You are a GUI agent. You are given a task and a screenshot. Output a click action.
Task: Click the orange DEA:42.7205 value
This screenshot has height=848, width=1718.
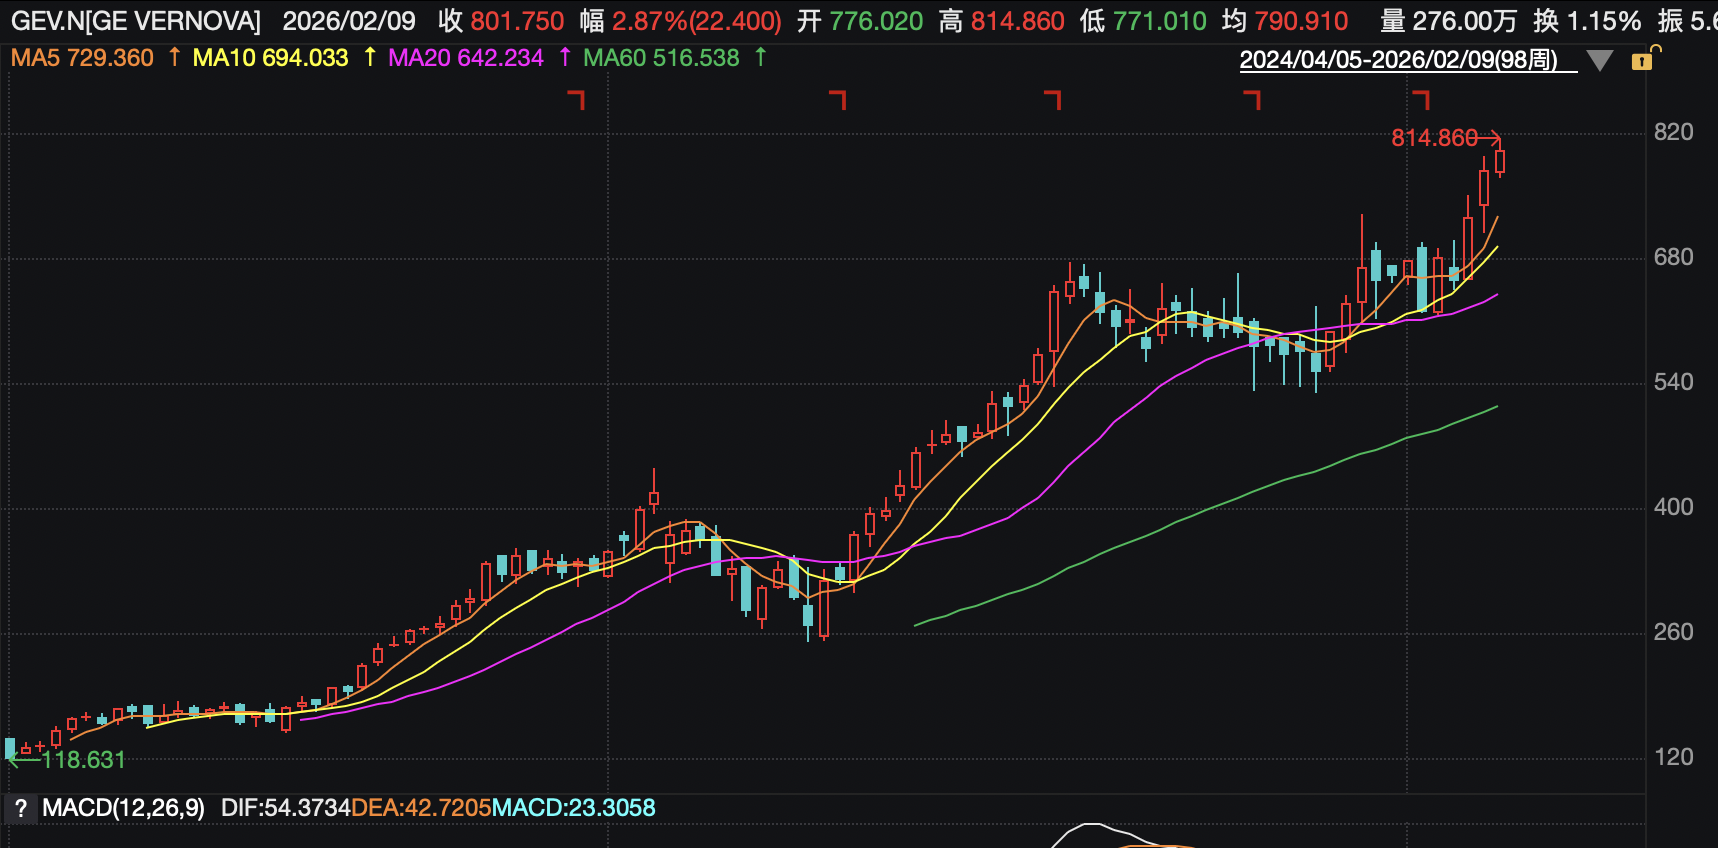tap(421, 808)
